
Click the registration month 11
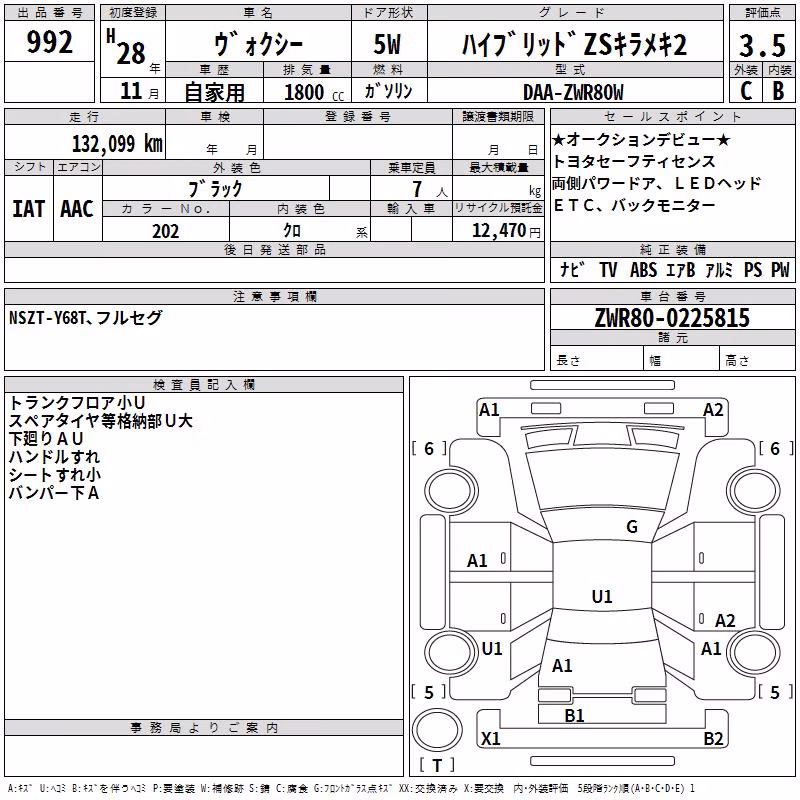131,91
